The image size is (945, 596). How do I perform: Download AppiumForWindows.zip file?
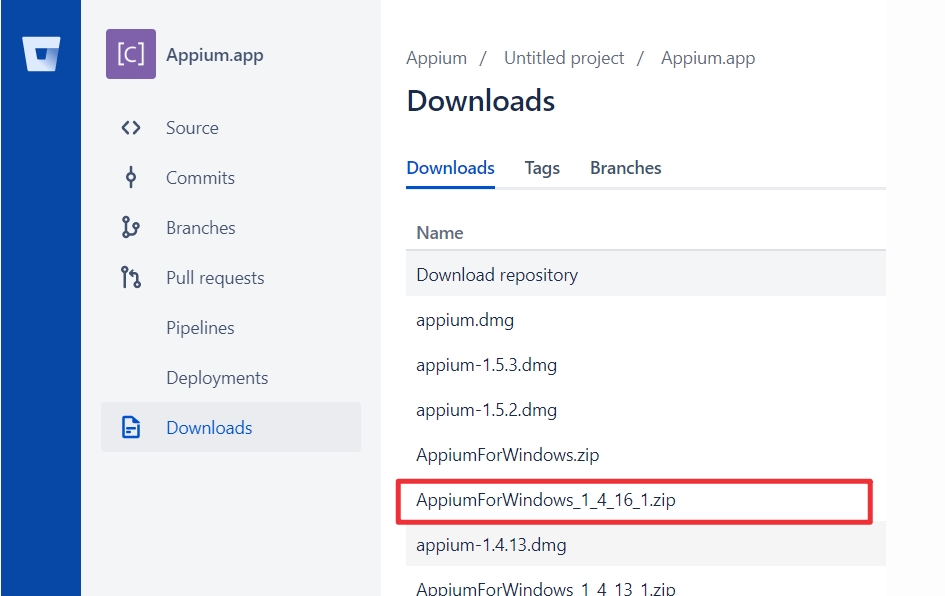(x=507, y=455)
